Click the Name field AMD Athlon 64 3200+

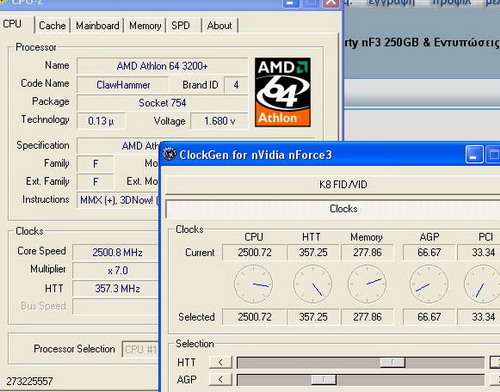click(162, 66)
